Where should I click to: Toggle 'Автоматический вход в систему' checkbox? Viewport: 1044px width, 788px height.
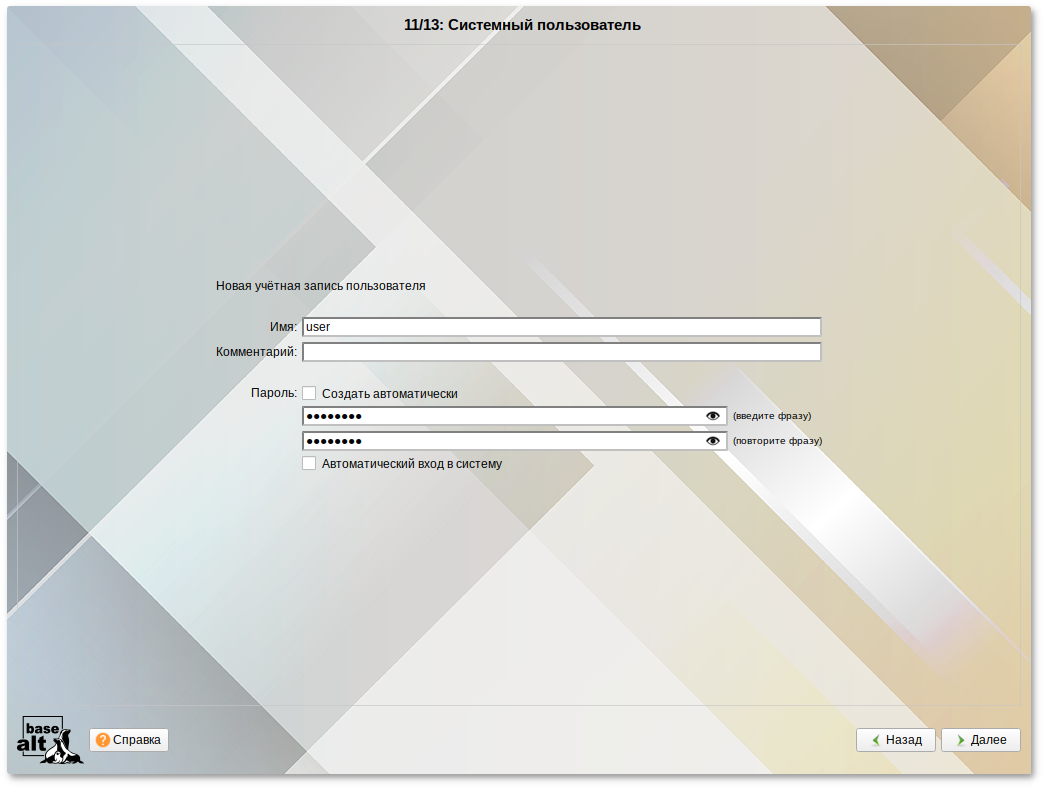click(x=310, y=464)
